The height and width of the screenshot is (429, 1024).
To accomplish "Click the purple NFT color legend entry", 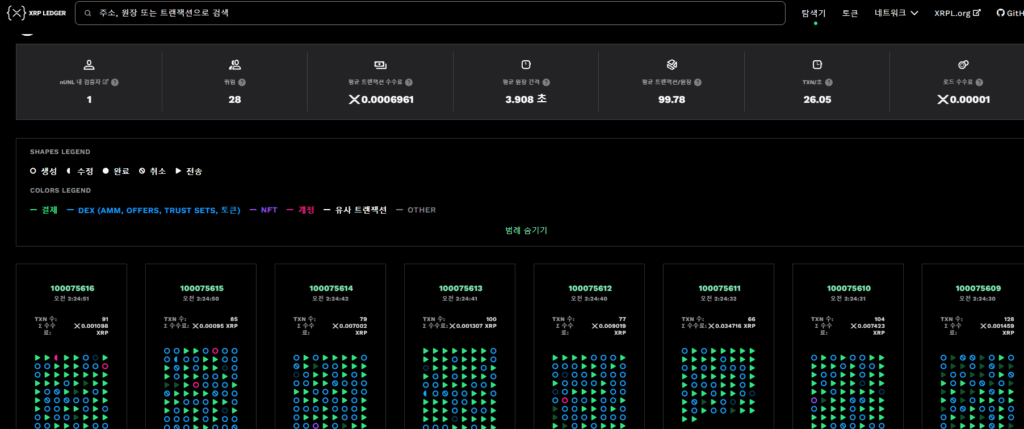I will [265, 210].
